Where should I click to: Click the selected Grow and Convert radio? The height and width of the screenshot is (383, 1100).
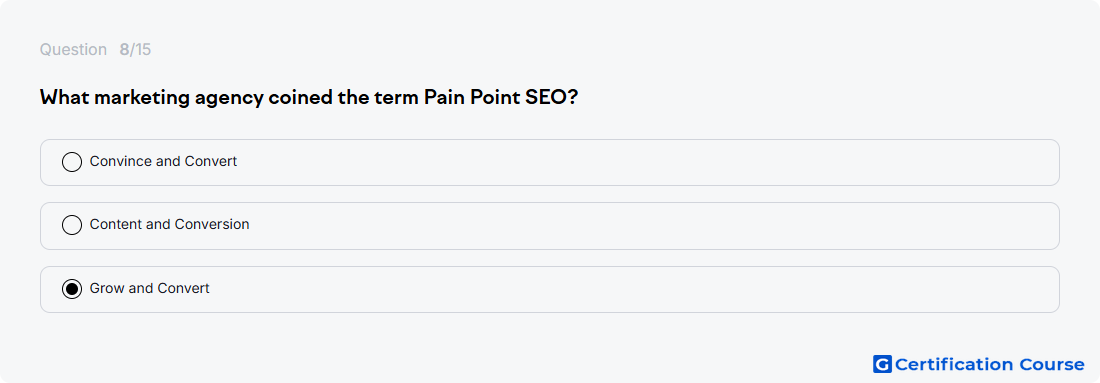pyautogui.click(x=72, y=289)
